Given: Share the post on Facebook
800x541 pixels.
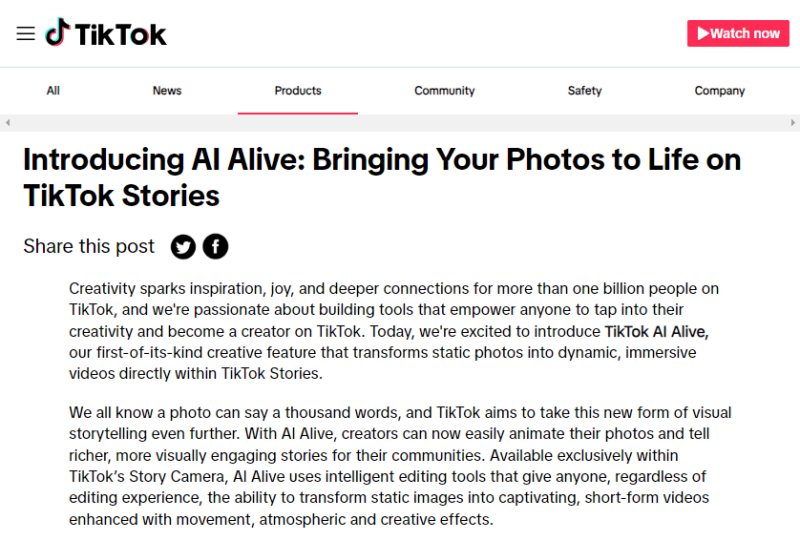Looking at the screenshot, I should click(215, 246).
